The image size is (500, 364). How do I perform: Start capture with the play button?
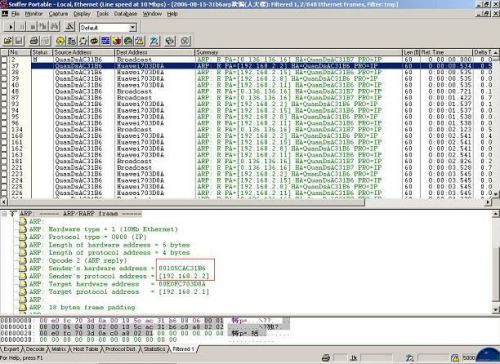(10, 27)
